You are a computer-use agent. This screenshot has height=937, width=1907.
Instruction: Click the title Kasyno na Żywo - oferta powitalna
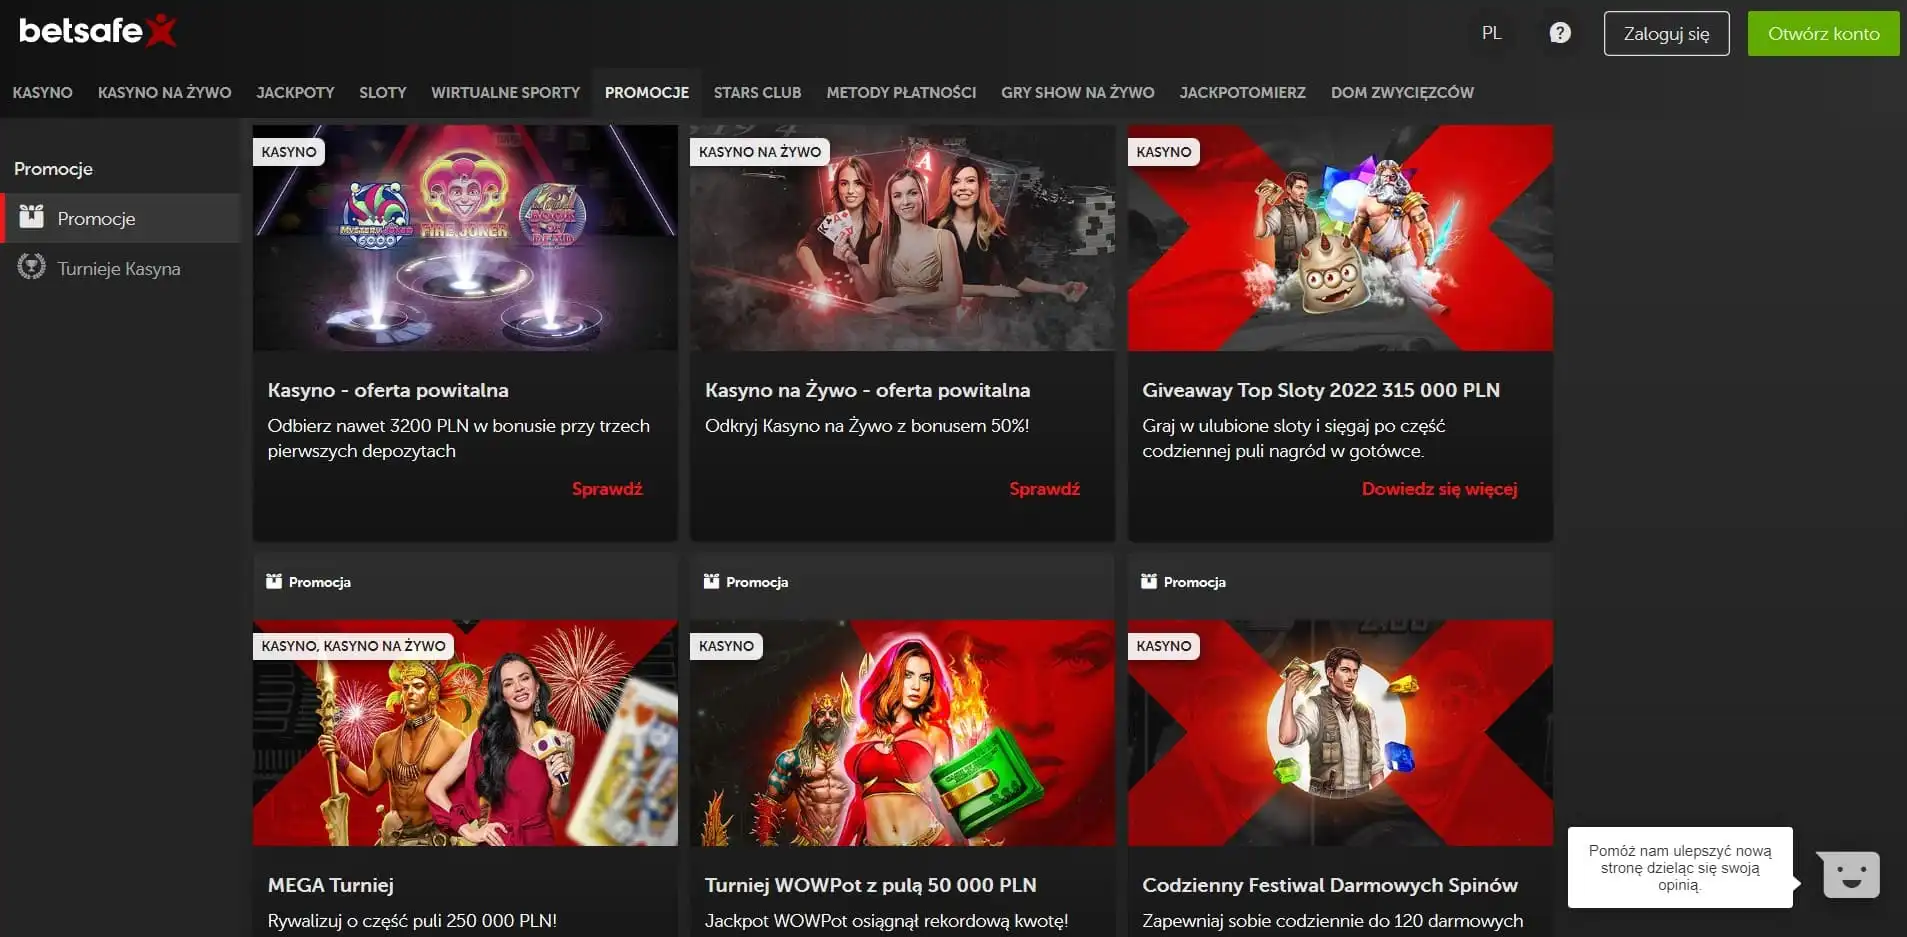point(867,390)
